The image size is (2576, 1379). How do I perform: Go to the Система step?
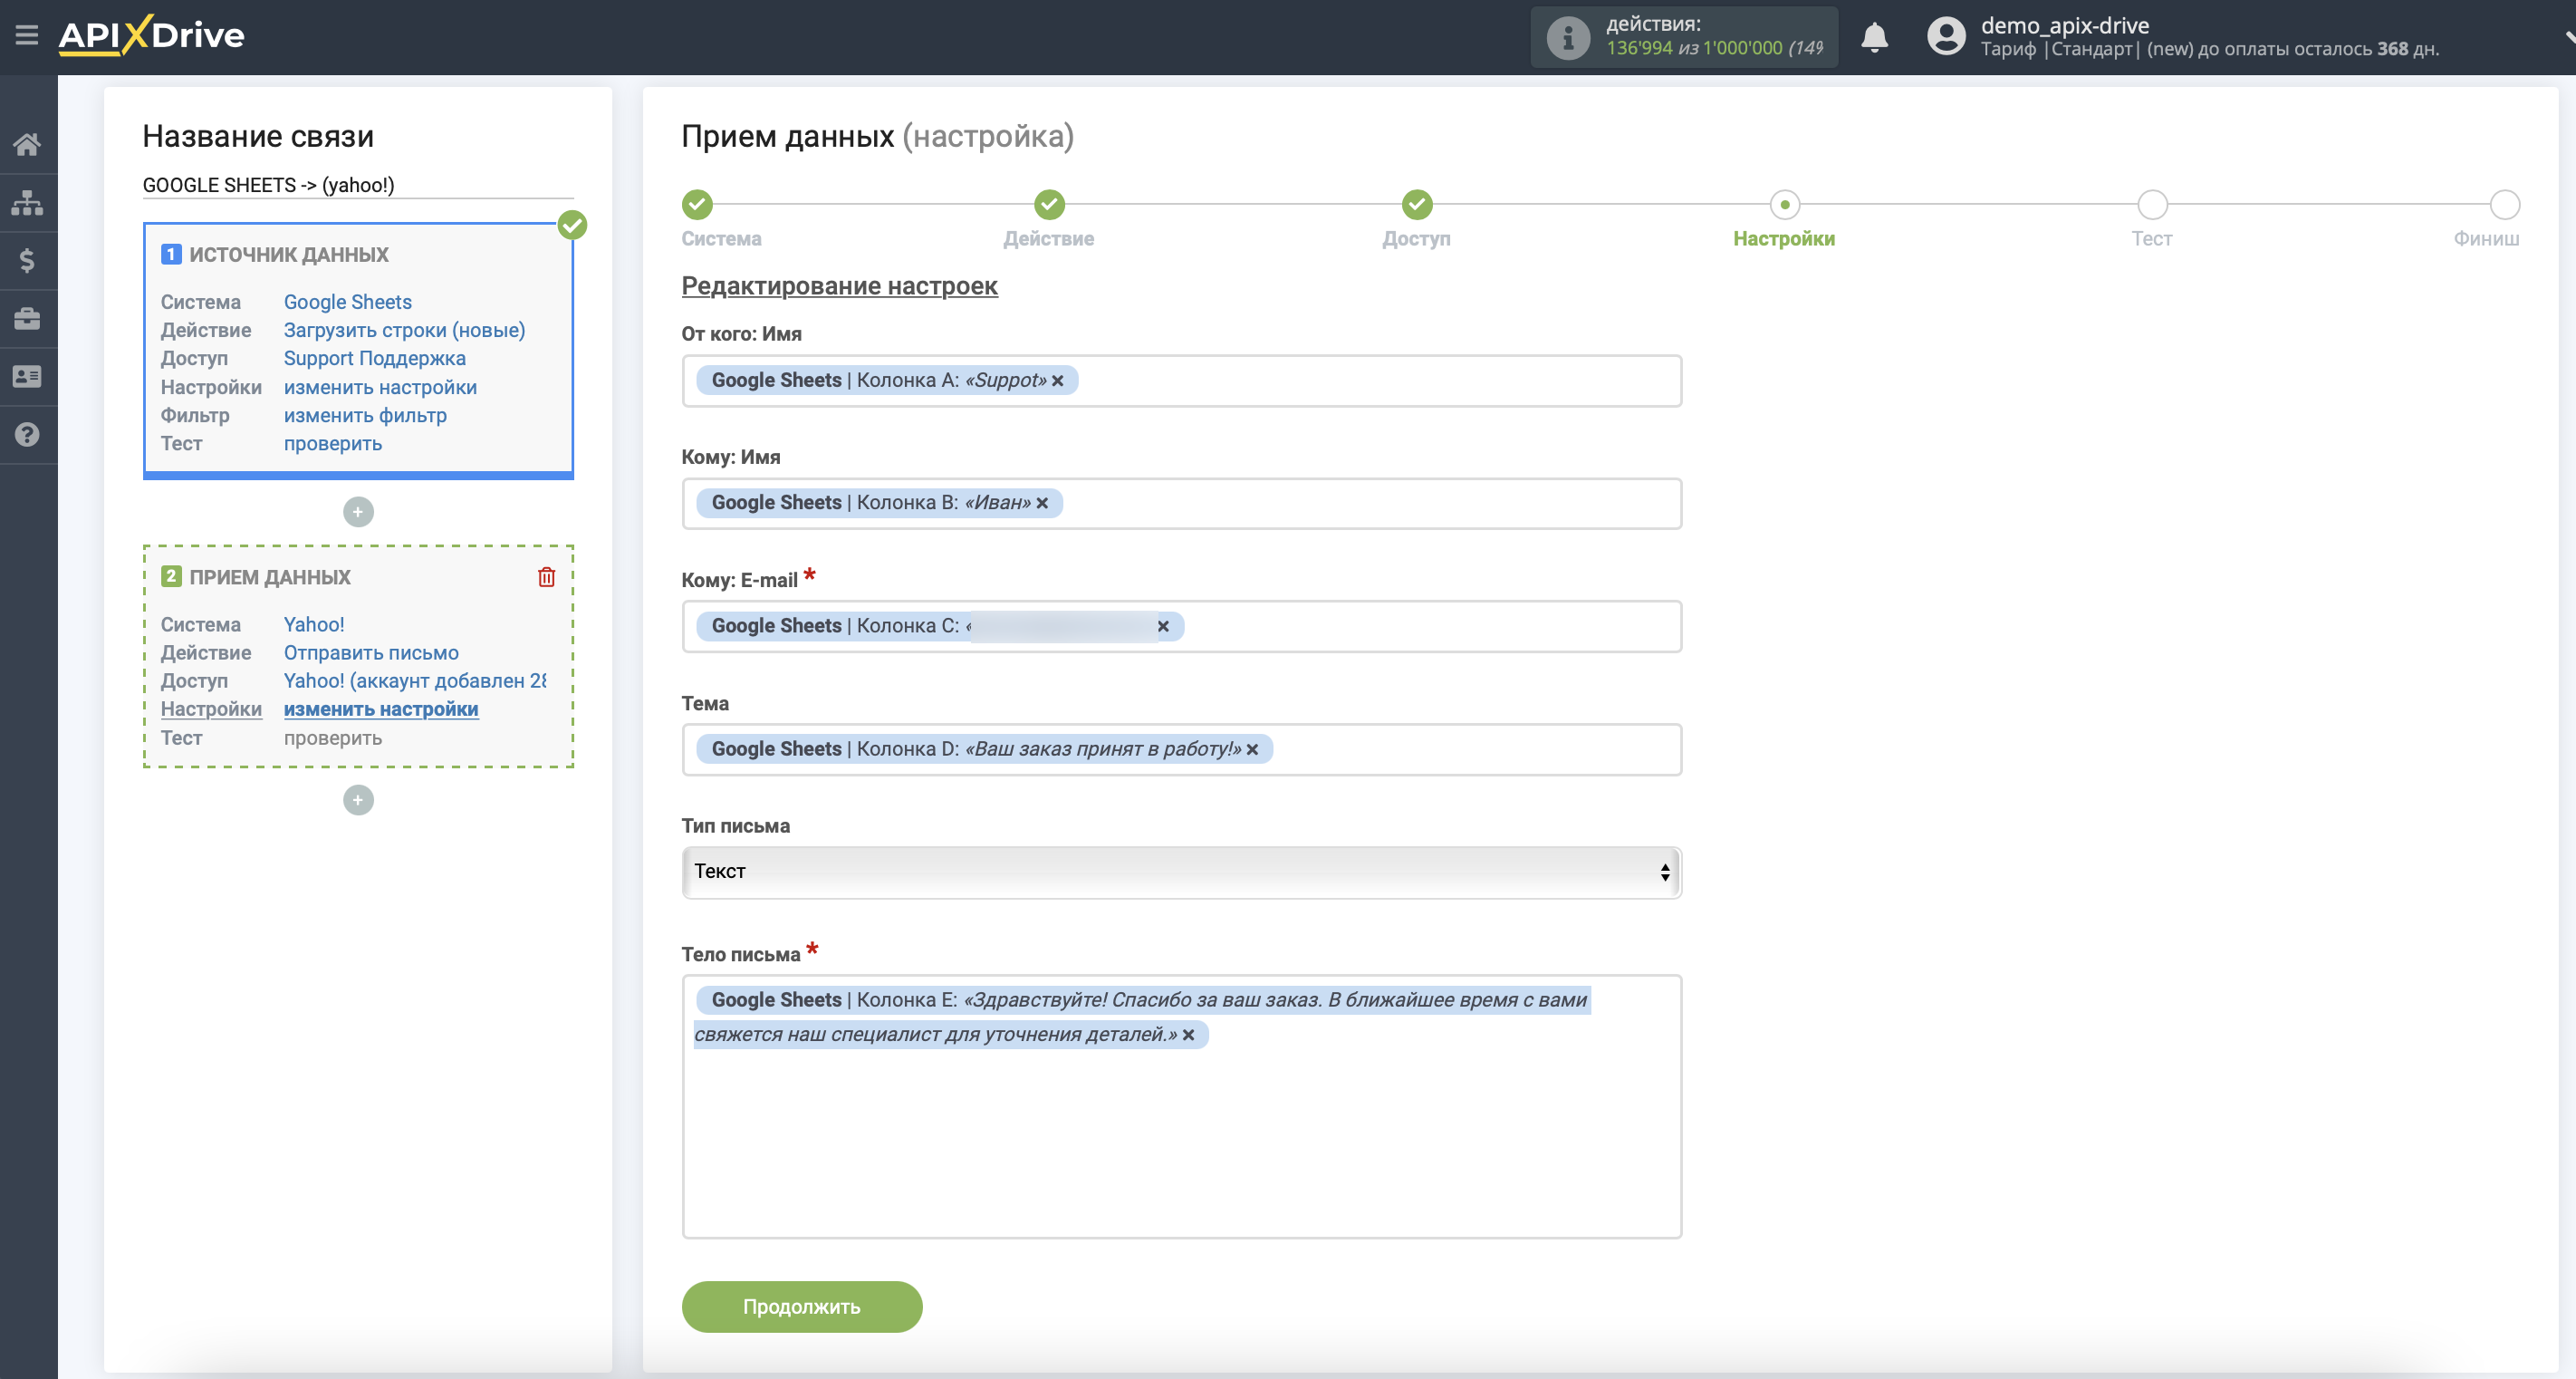[697, 205]
